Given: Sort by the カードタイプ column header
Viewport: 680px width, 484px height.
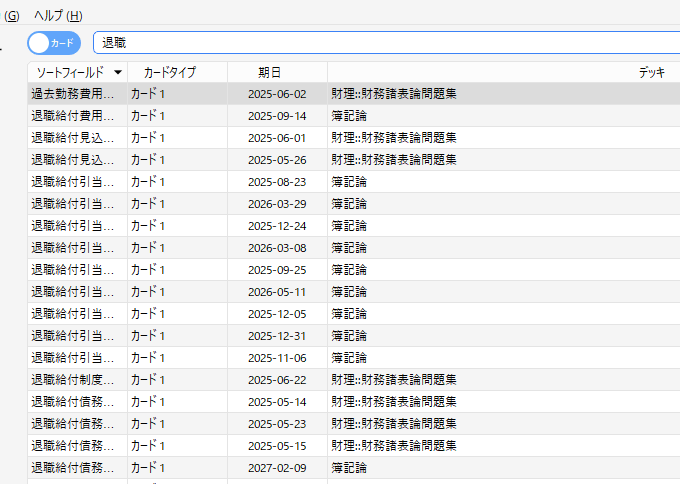Looking at the screenshot, I should point(170,73).
